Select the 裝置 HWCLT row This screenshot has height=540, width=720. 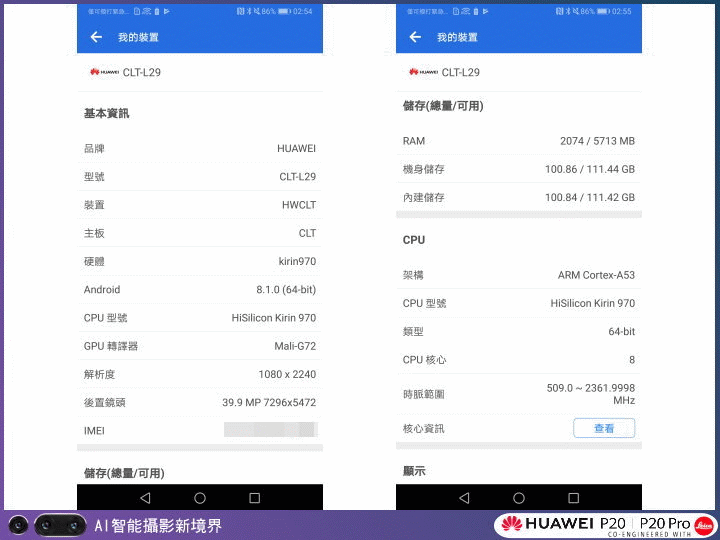point(200,205)
